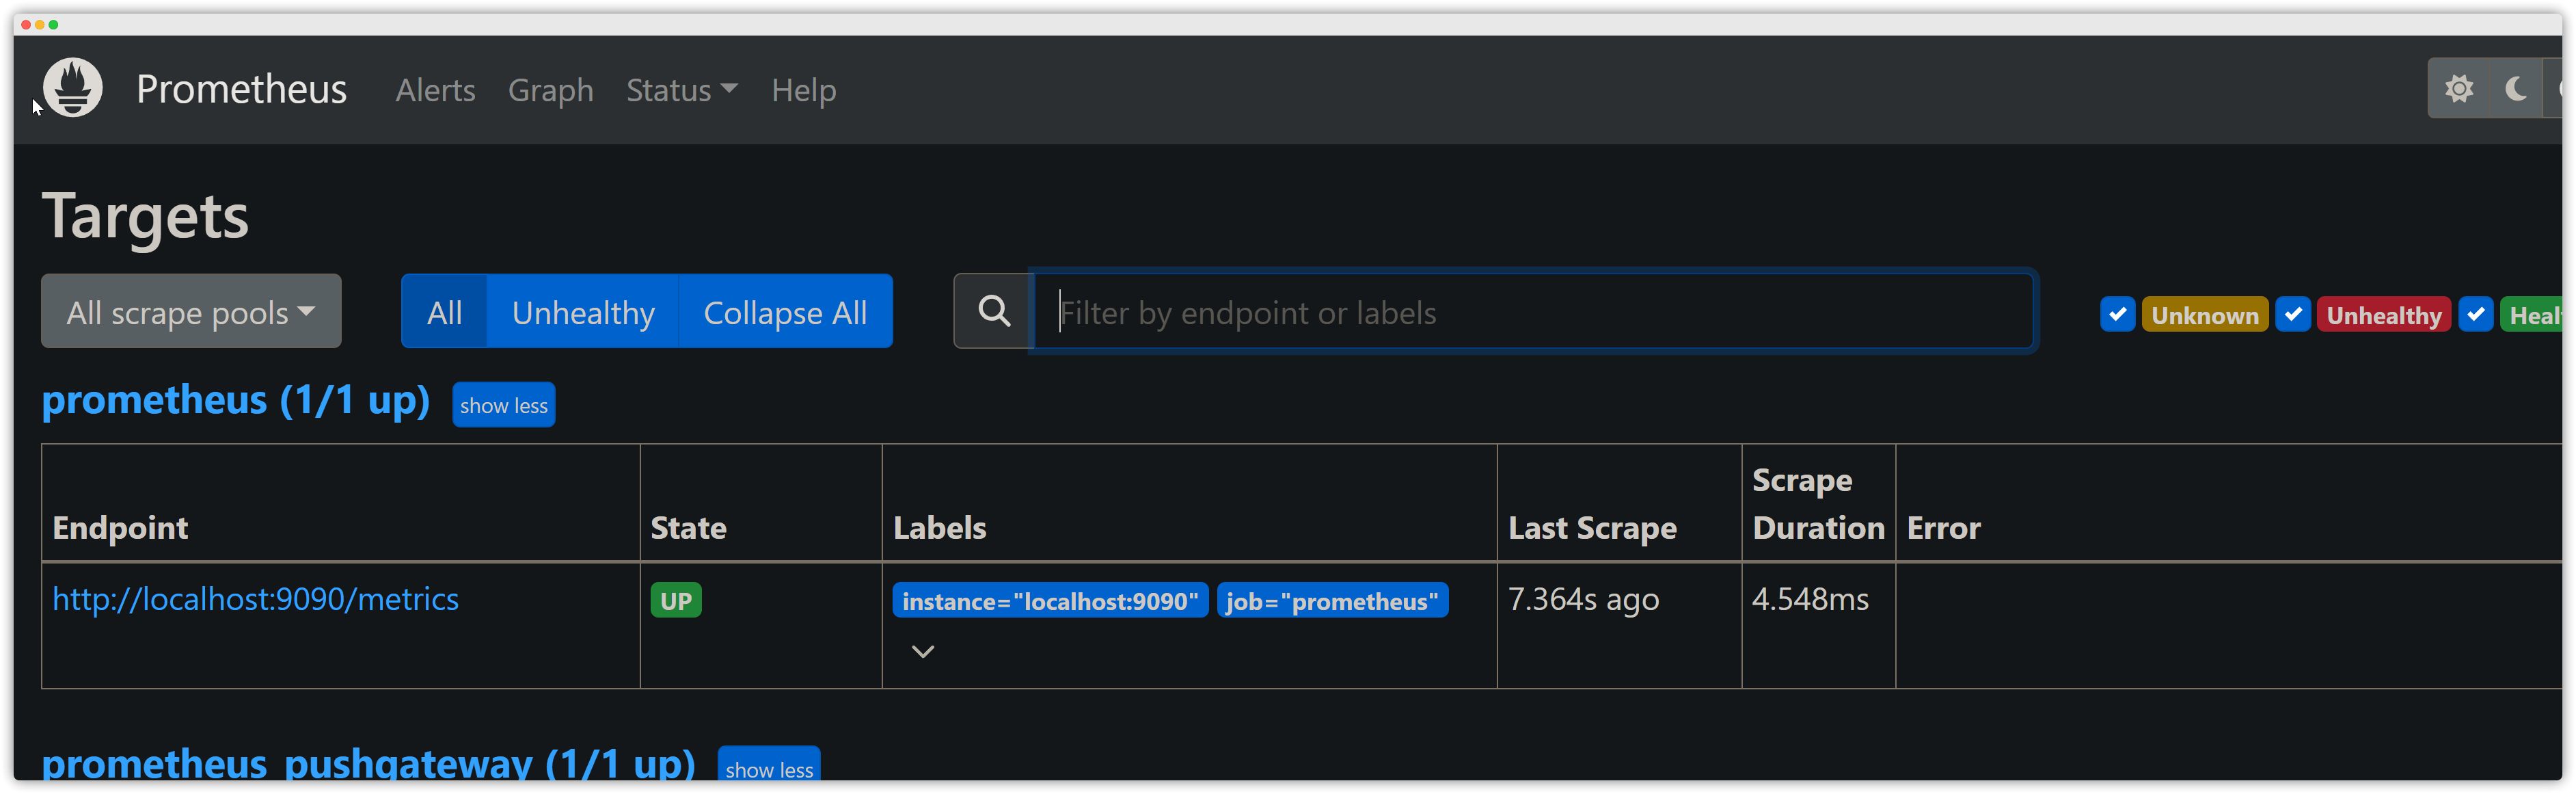Expand discovered labels chevron for localhost:9090
The height and width of the screenshot is (794, 2576).
[922, 651]
